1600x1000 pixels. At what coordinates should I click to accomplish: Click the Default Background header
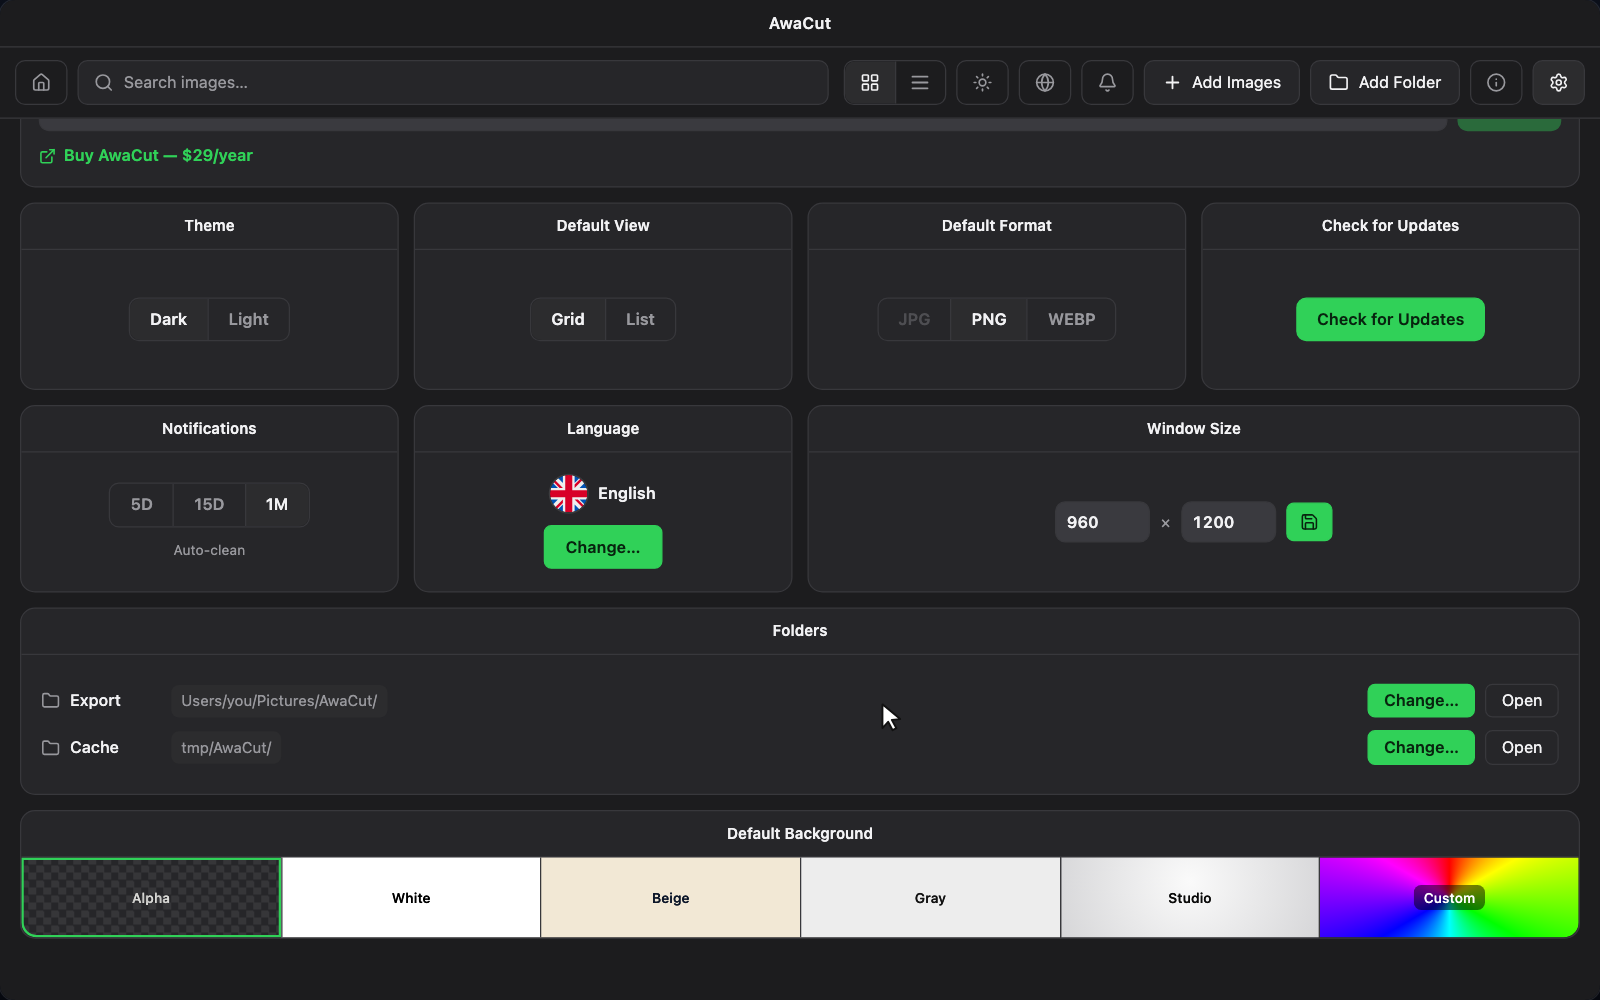click(x=800, y=834)
